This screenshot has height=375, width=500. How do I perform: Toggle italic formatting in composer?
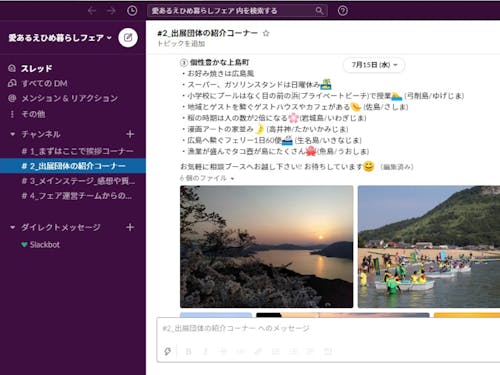(x=206, y=351)
